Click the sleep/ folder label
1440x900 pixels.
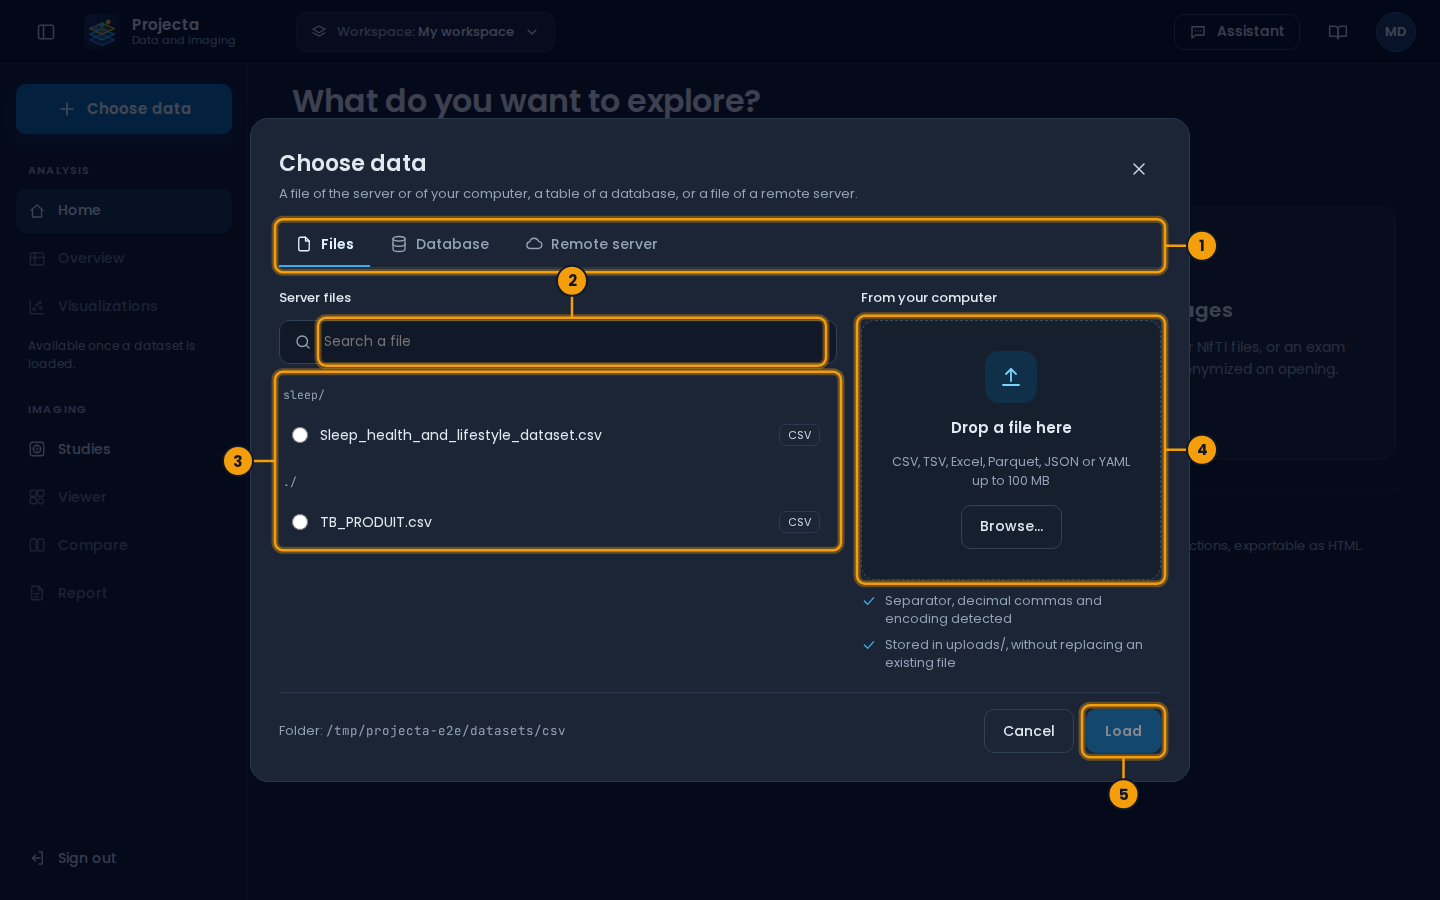pos(304,395)
